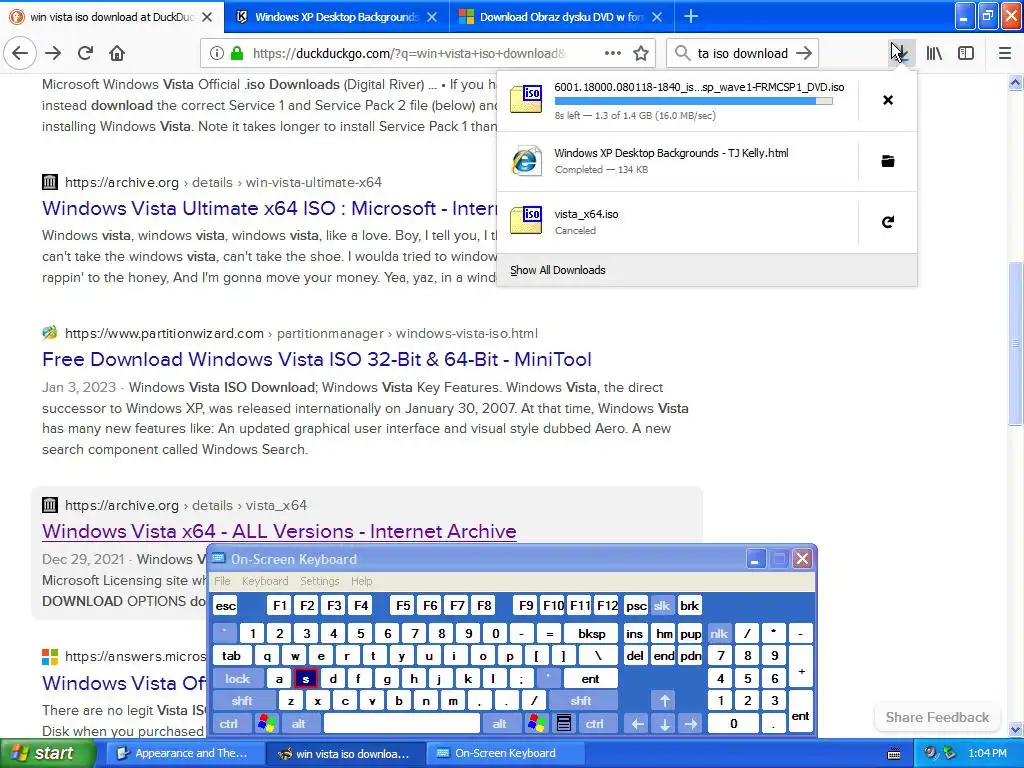The width and height of the screenshot is (1024, 768).
Task: Click the search box text field
Action: [743, 54]
